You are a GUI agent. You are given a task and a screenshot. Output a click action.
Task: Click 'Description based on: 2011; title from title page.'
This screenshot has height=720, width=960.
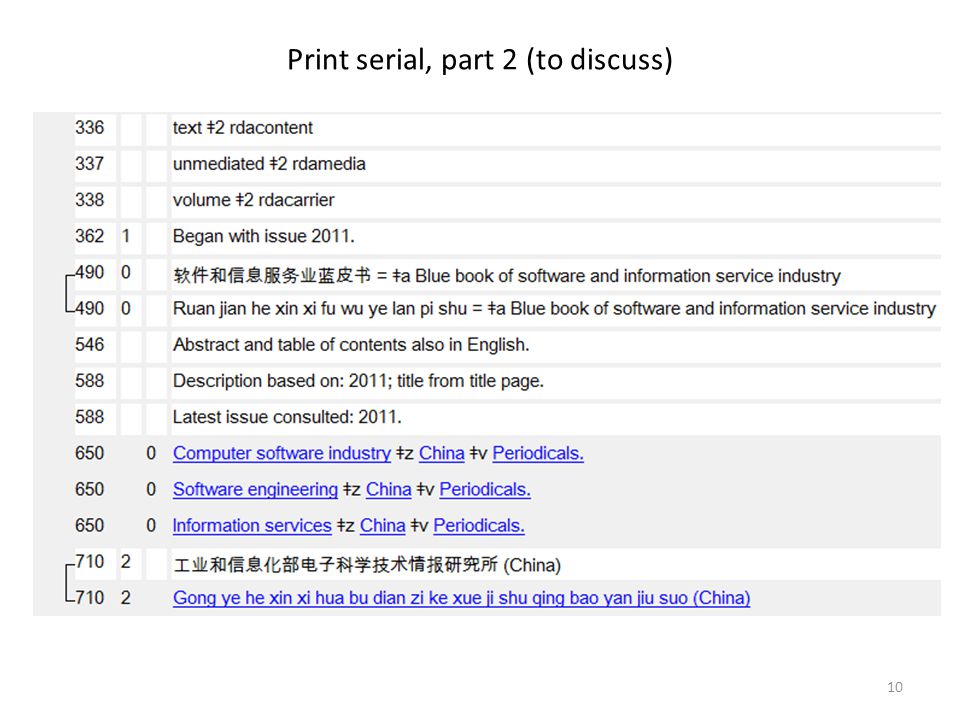point(358,381)
